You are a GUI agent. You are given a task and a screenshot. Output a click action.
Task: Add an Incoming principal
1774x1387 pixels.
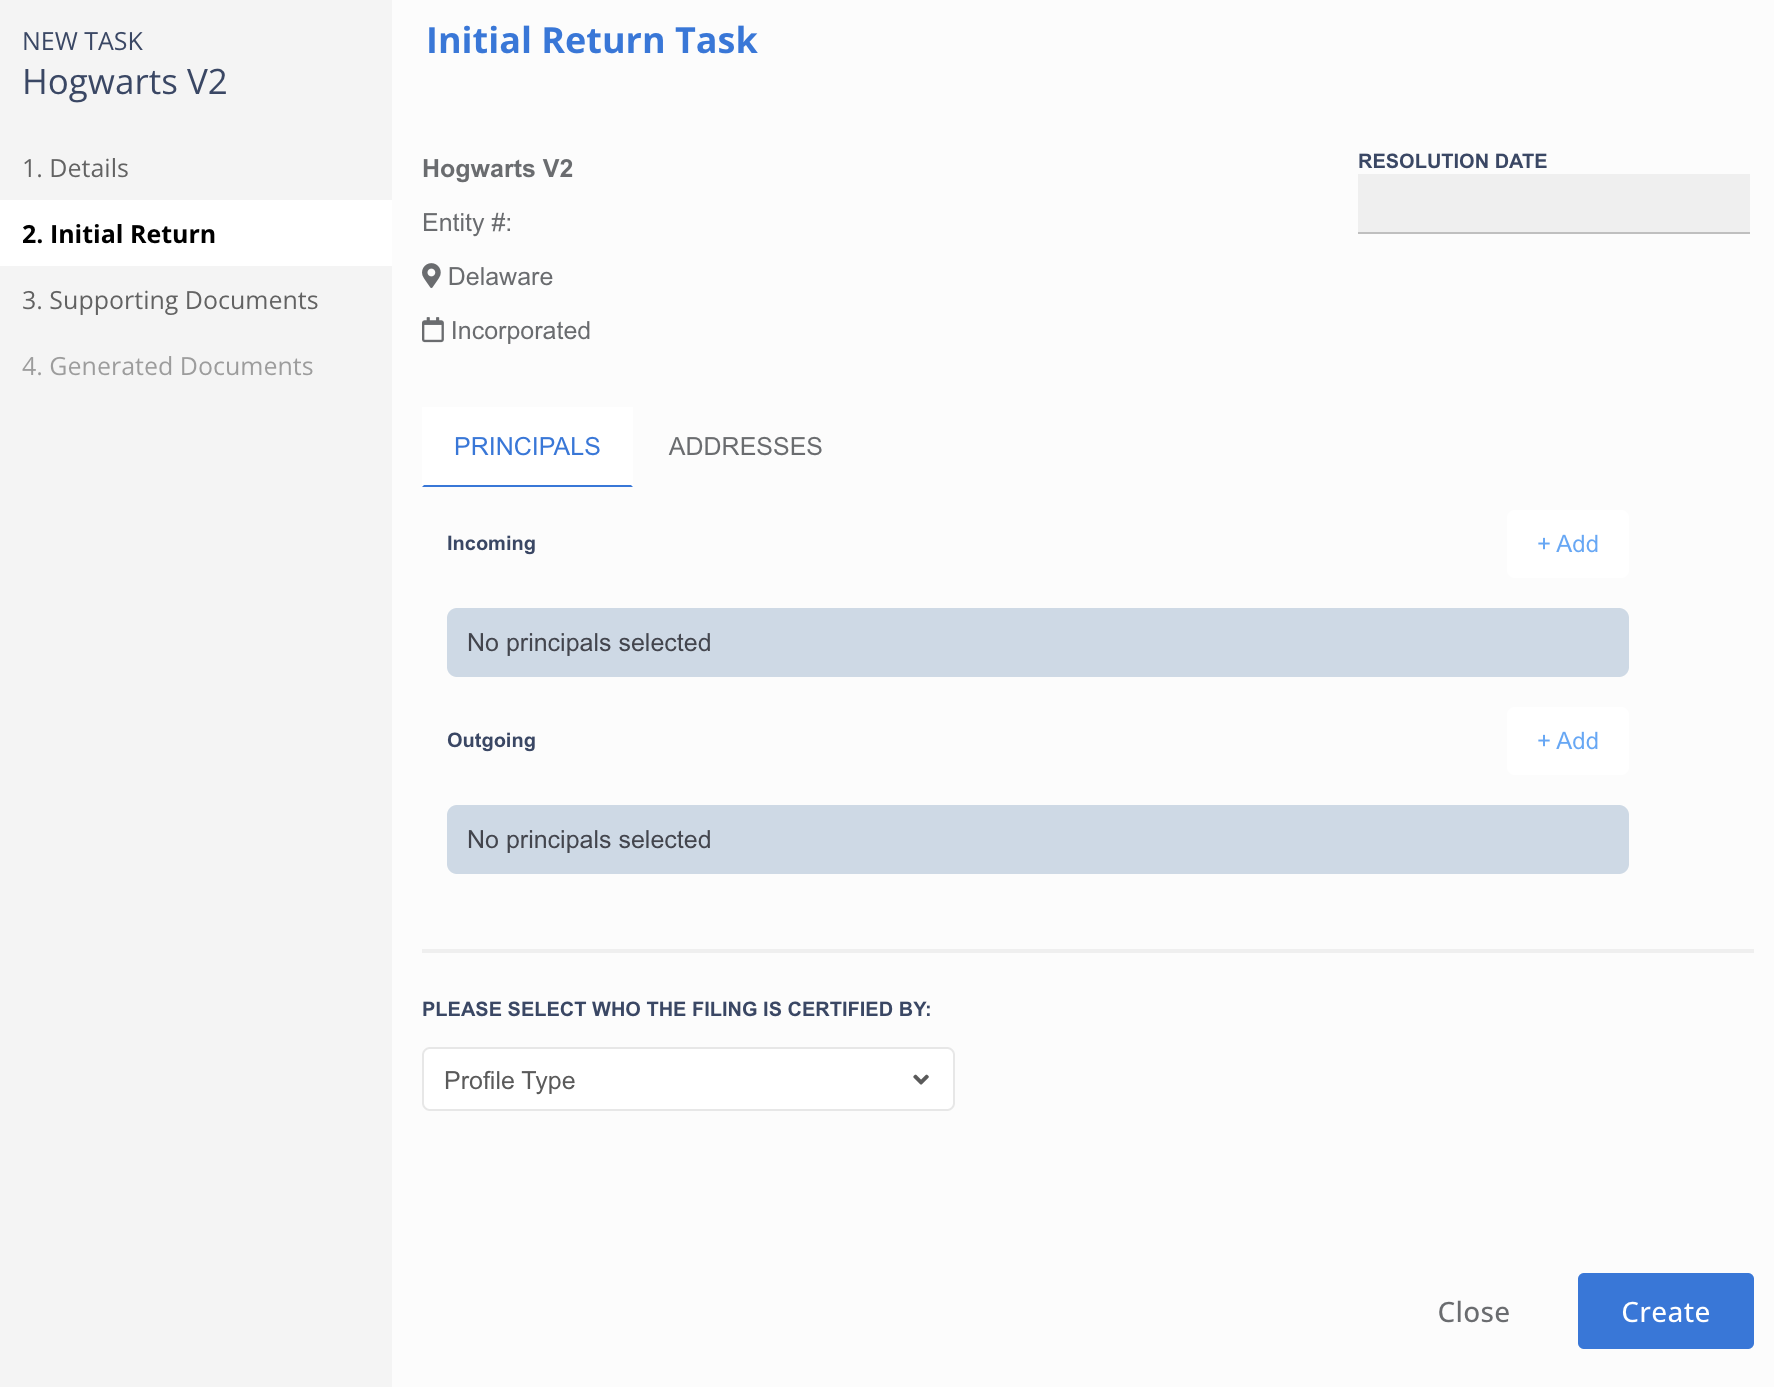click(1567, 544)
